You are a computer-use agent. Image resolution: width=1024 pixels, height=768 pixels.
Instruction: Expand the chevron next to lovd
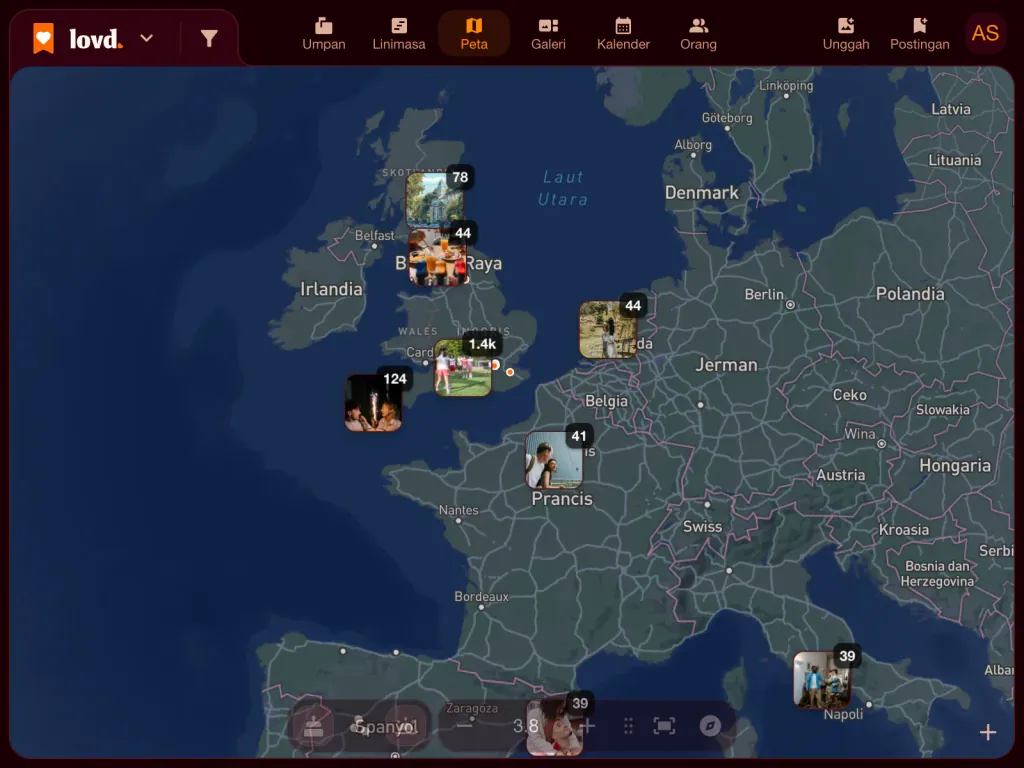tap(147, 39)
